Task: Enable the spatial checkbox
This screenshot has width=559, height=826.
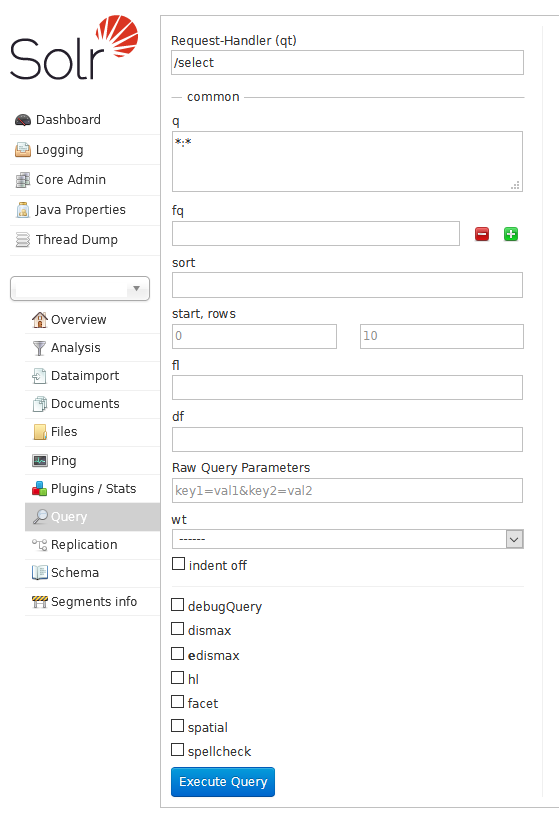Action: (x=178, y=726)
